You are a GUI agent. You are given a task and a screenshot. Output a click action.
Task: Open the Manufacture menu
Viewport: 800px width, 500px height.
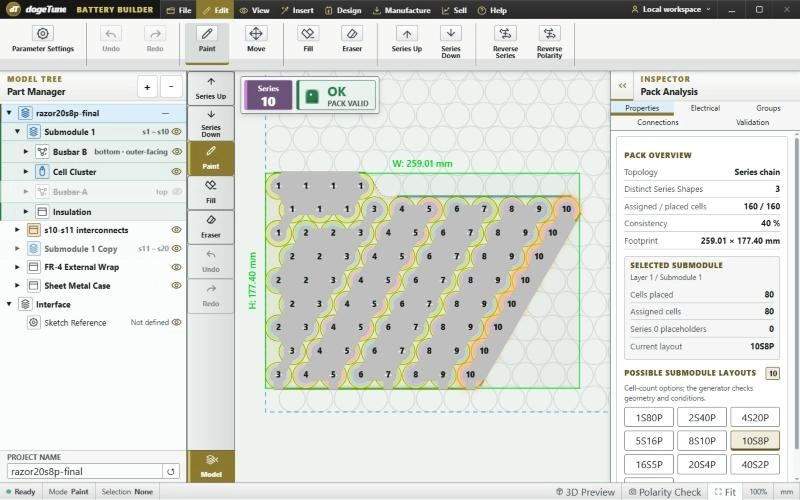tap(402, 10)
